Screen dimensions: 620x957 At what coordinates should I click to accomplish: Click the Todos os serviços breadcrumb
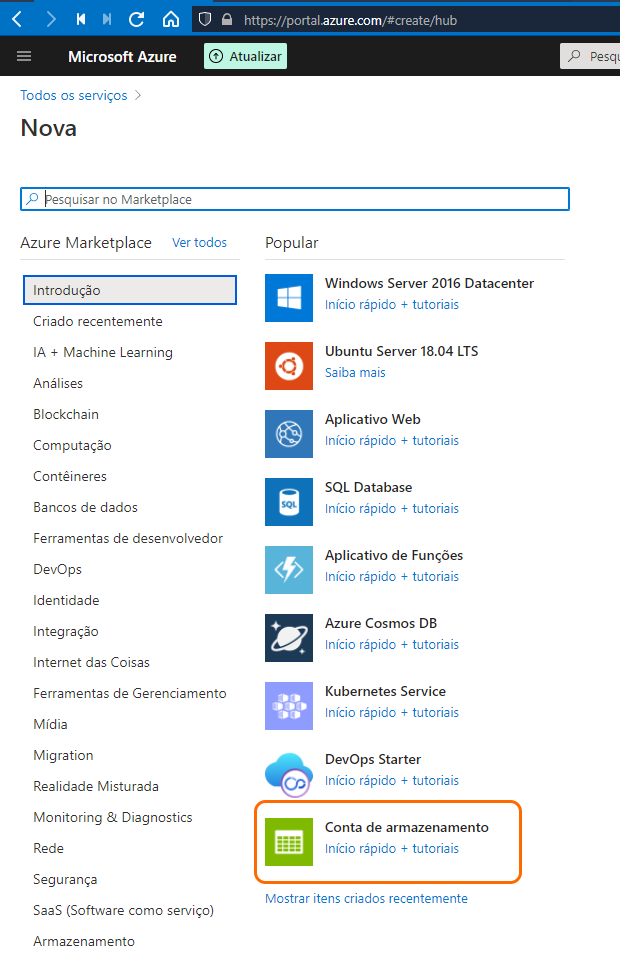[x=74, y=95]
